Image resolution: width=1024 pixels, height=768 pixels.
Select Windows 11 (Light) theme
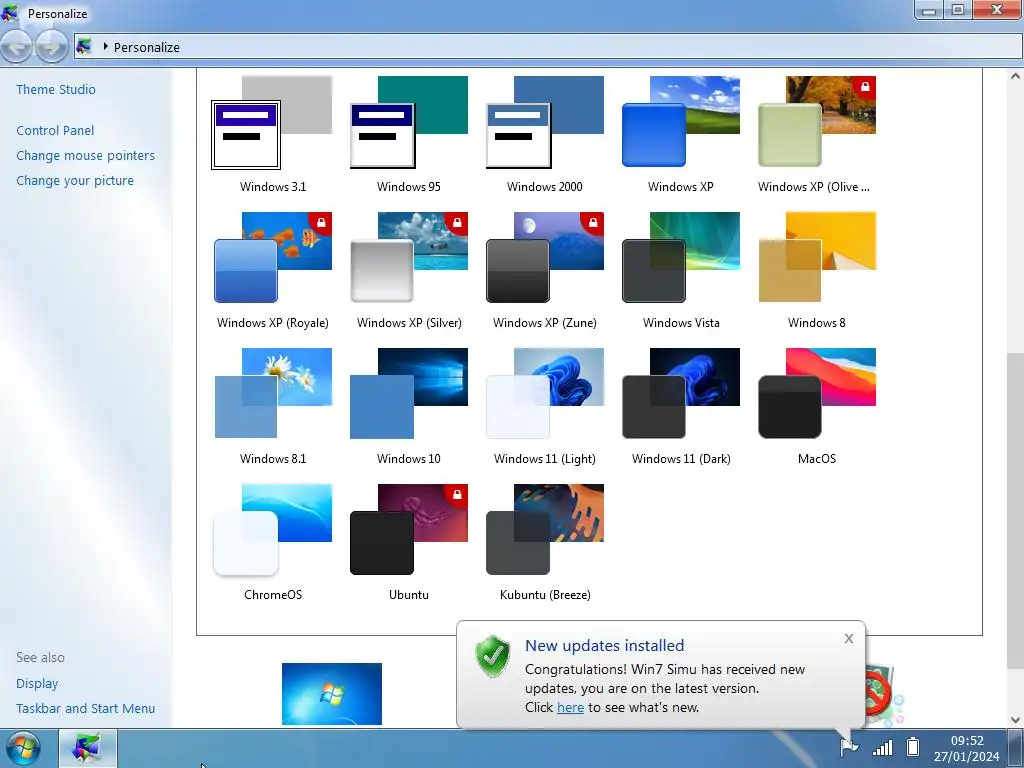[x=545, y=406]
